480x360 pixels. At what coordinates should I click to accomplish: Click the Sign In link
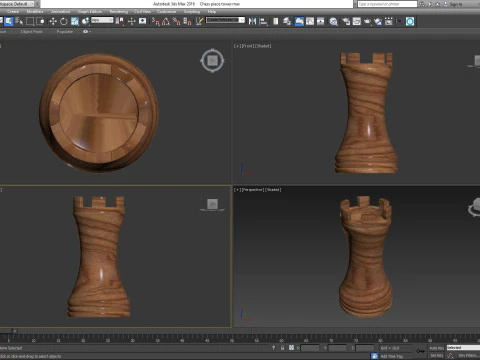tap(456, 4)
